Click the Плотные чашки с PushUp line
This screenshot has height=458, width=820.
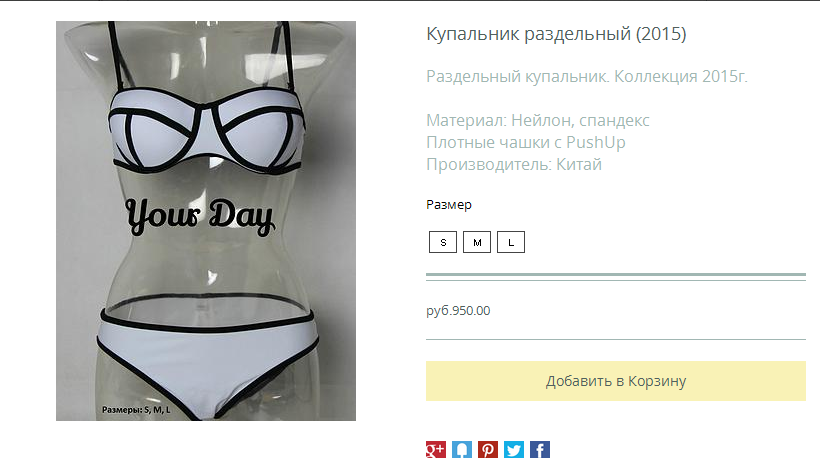coord(526,142)
